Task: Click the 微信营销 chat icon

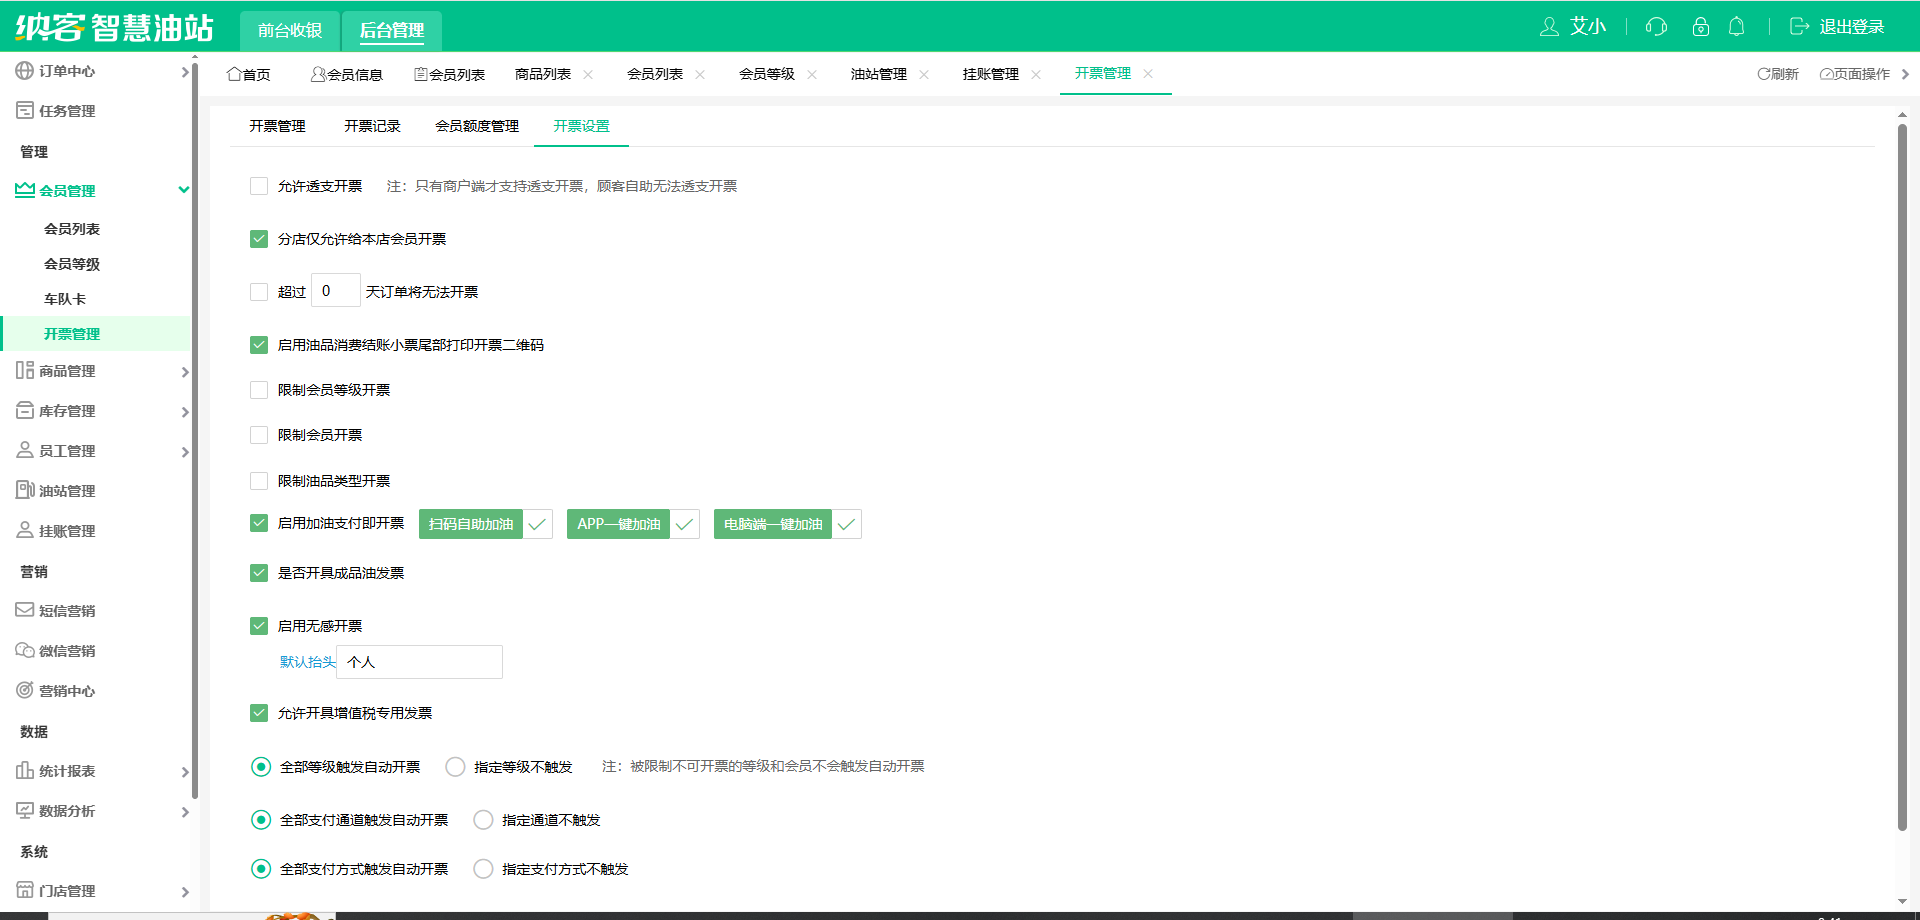Action: coord(25,650)
